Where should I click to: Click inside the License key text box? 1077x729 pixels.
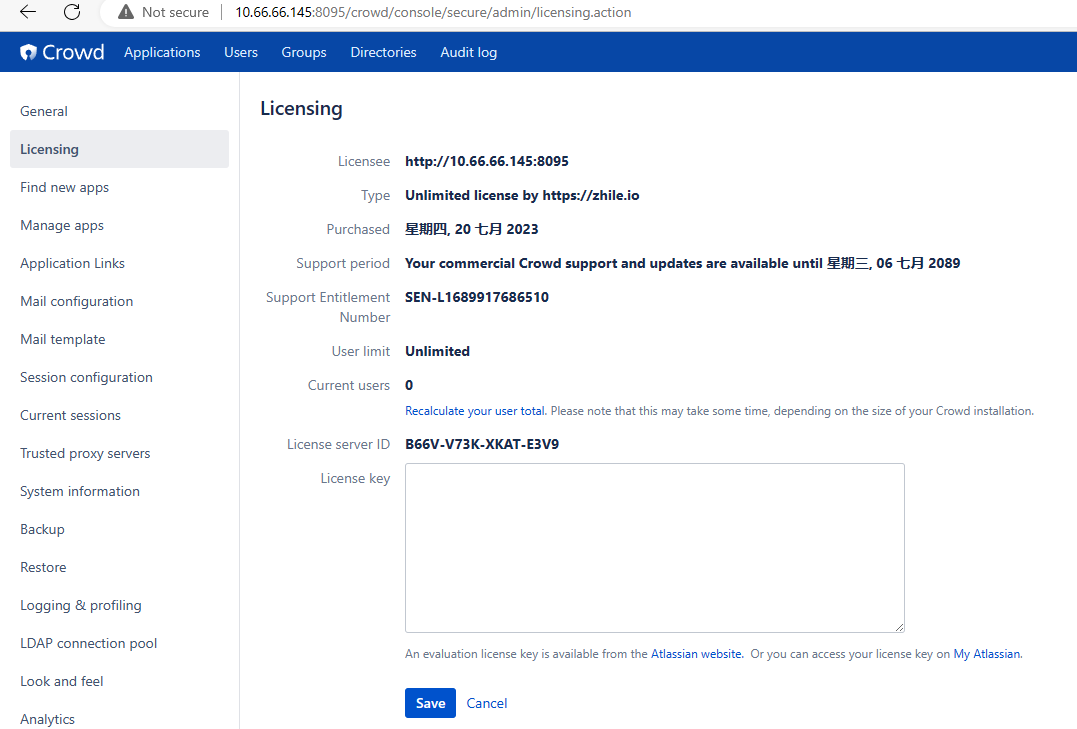point(653,545)
